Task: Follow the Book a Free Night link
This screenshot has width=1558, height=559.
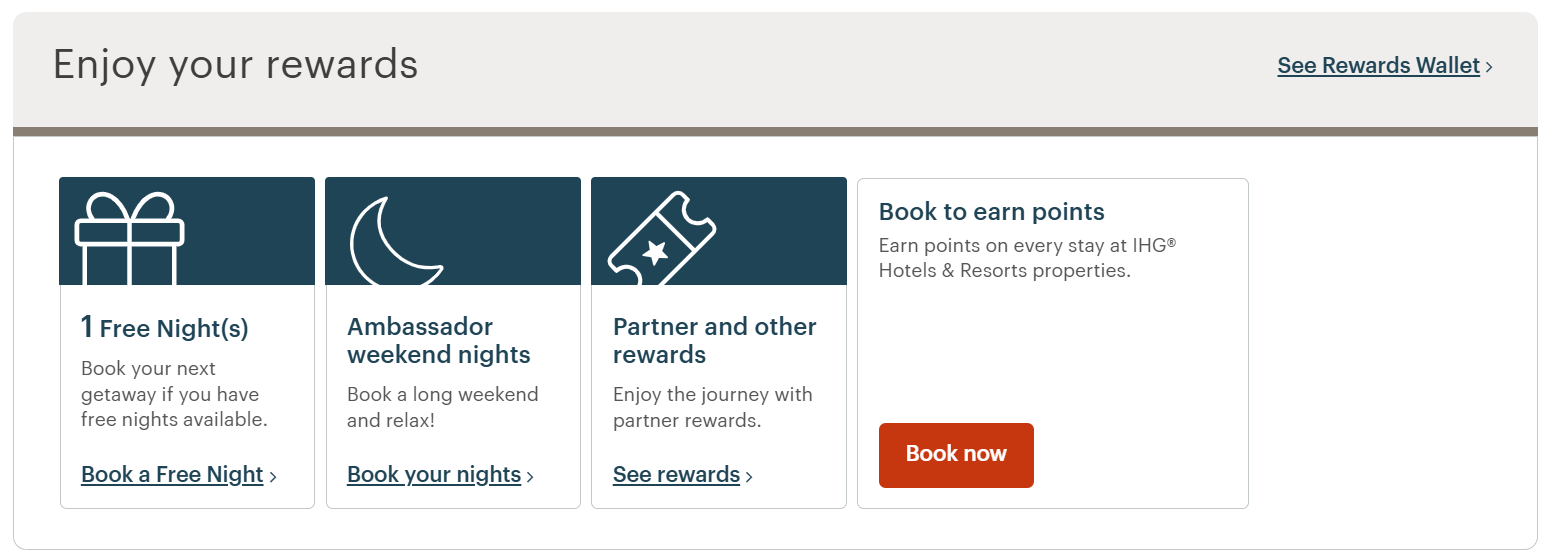Action: coord(172,474)
